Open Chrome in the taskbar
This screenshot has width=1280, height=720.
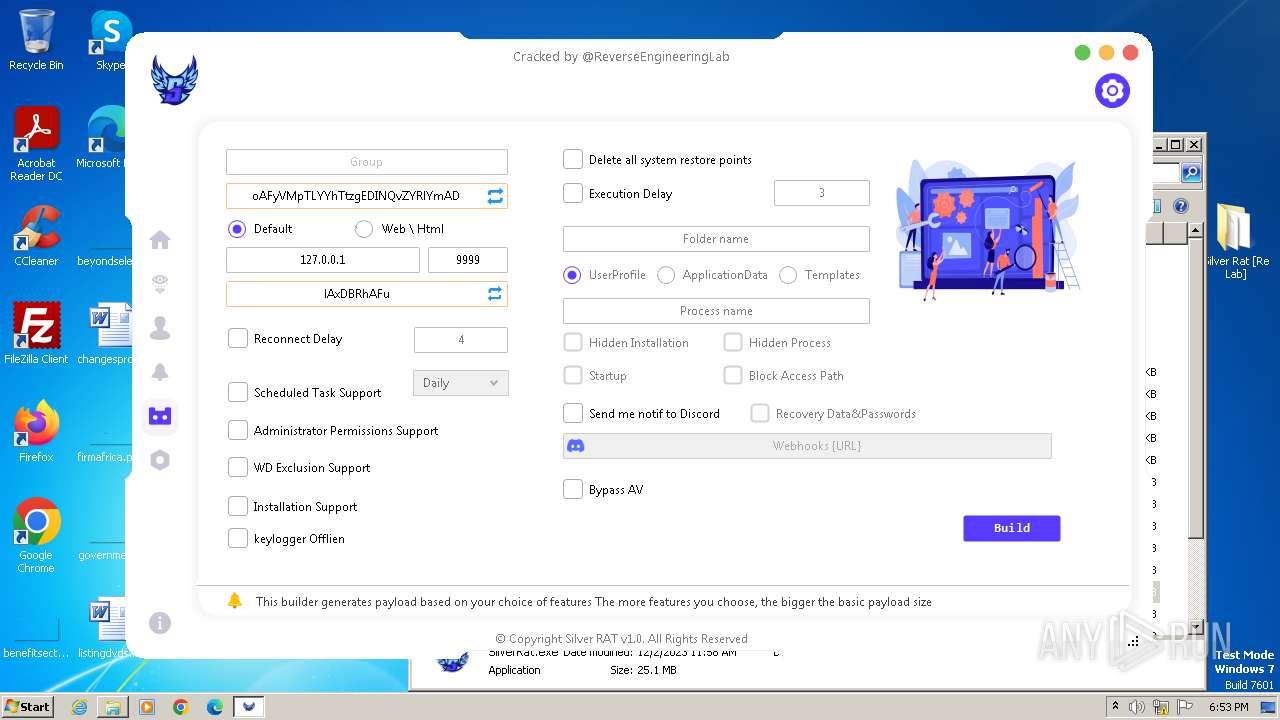point(180,707)
